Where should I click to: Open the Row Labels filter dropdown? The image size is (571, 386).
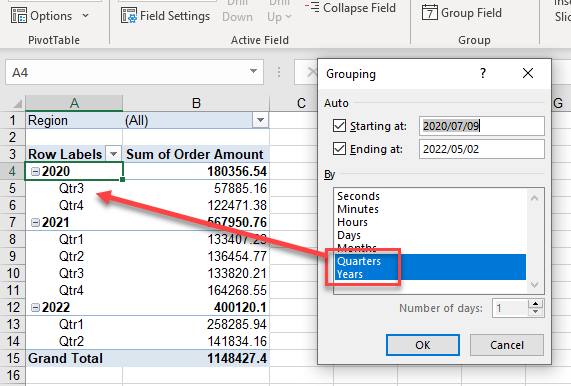point(113,154)
